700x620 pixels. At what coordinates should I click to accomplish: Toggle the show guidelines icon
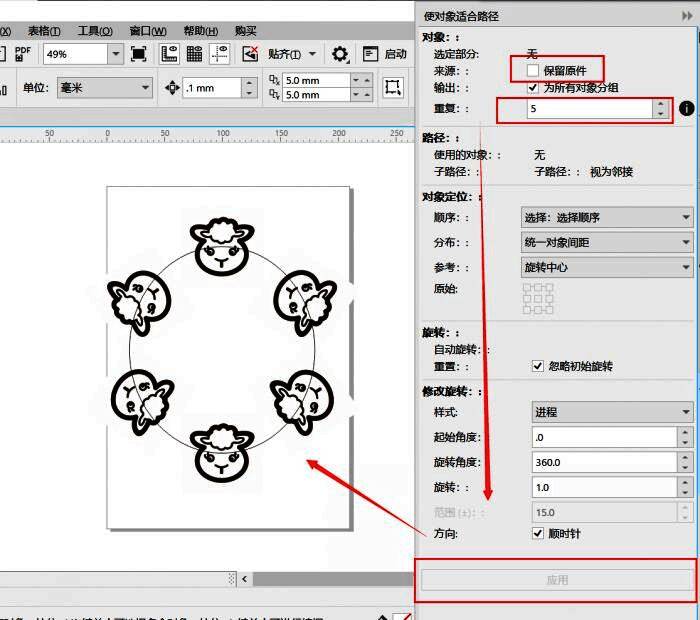tap(218, 54)
